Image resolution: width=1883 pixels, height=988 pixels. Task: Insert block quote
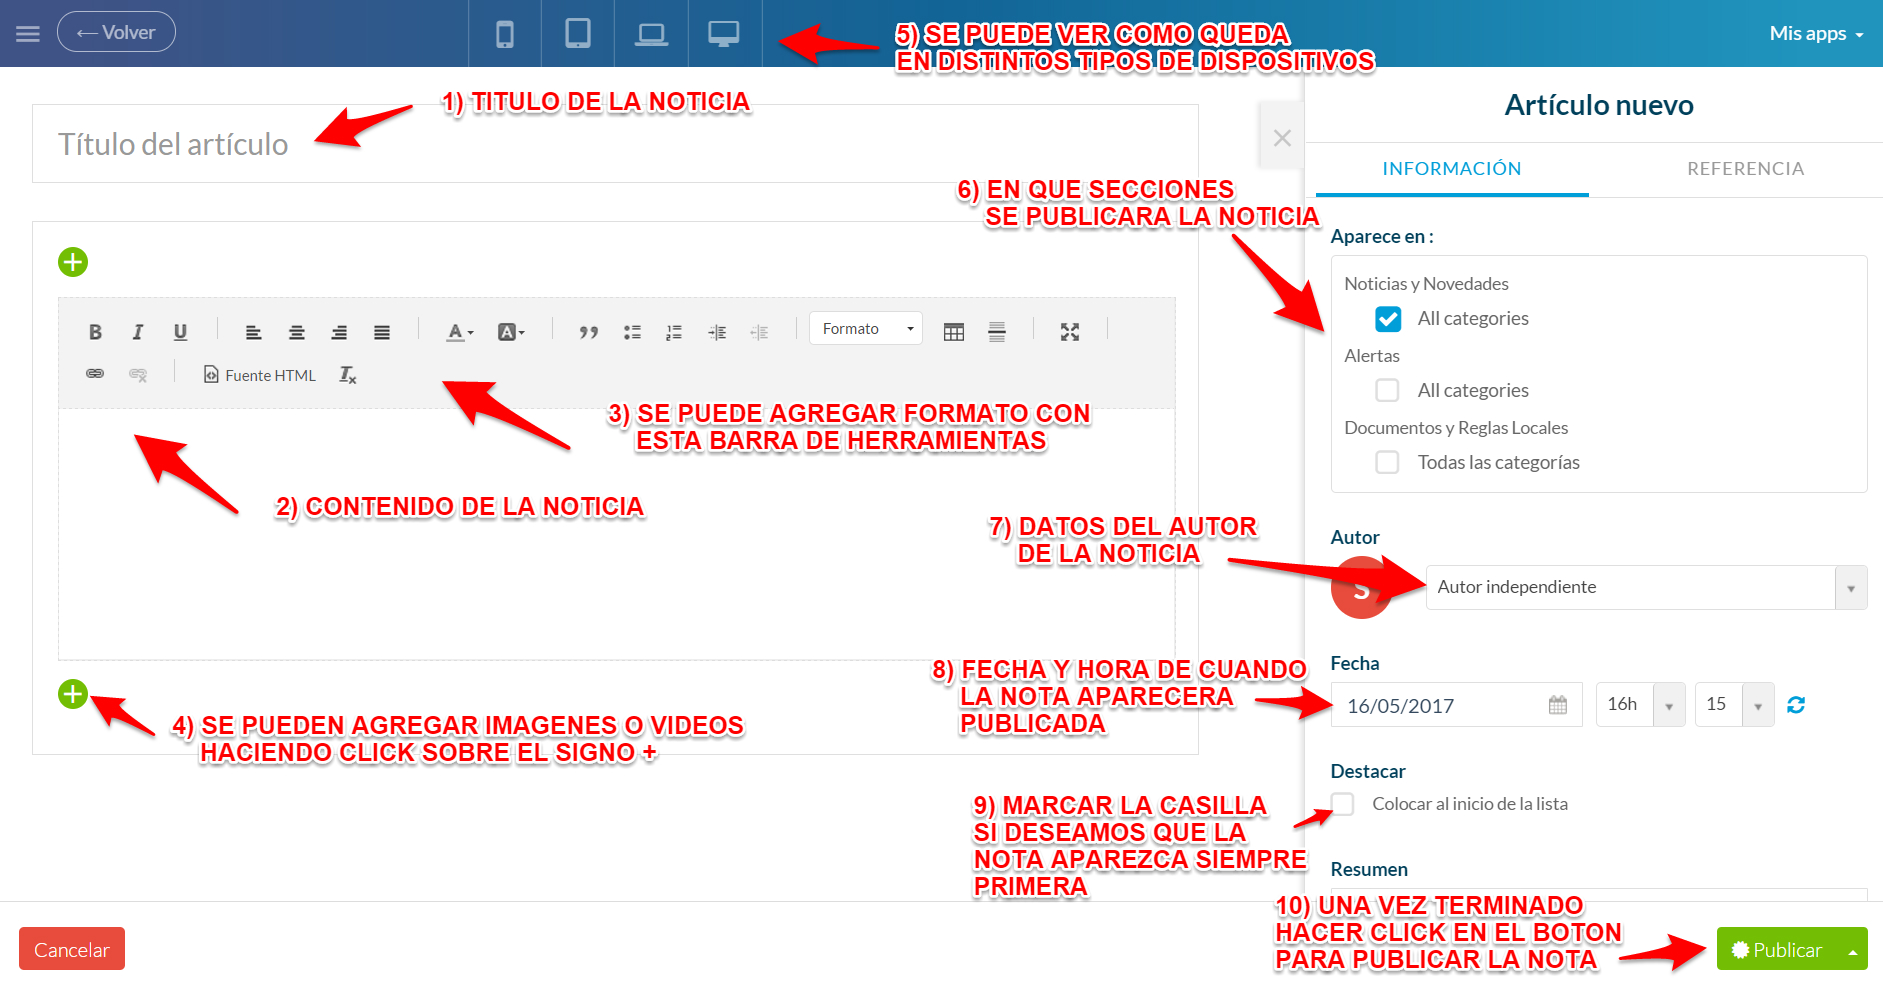(589, 332)
